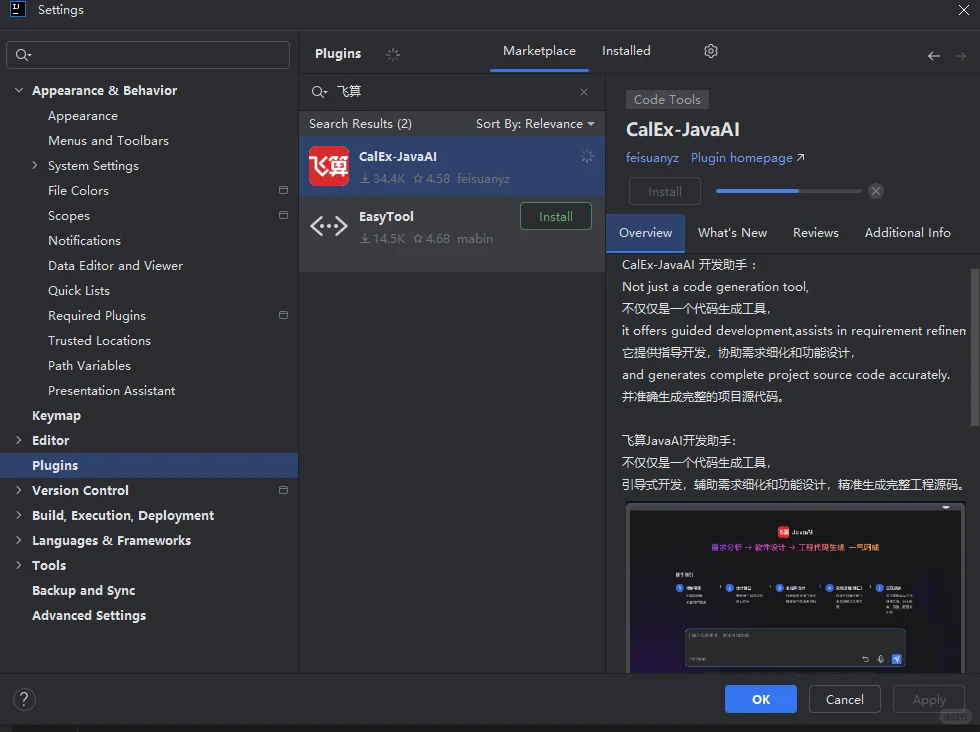
Task: Click the CalEx-JavaAI red plugin logo
Action: click(x=329, y=166)
